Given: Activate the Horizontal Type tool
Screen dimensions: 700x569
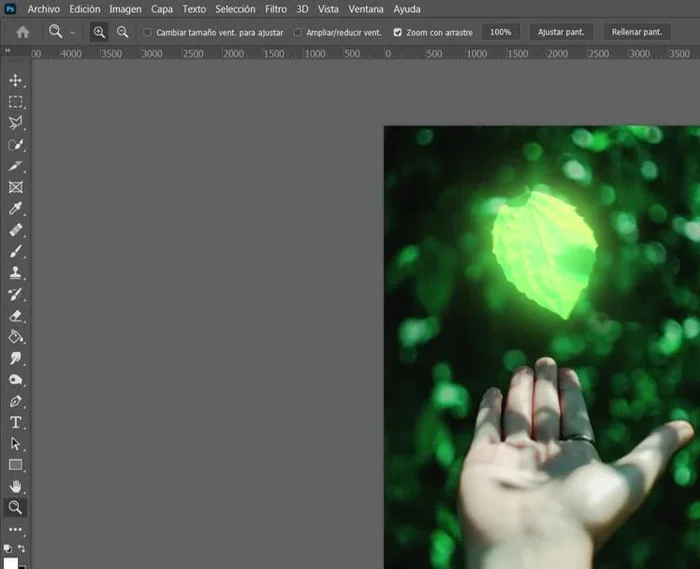Looking at the screenshot, I should [15, 422].
